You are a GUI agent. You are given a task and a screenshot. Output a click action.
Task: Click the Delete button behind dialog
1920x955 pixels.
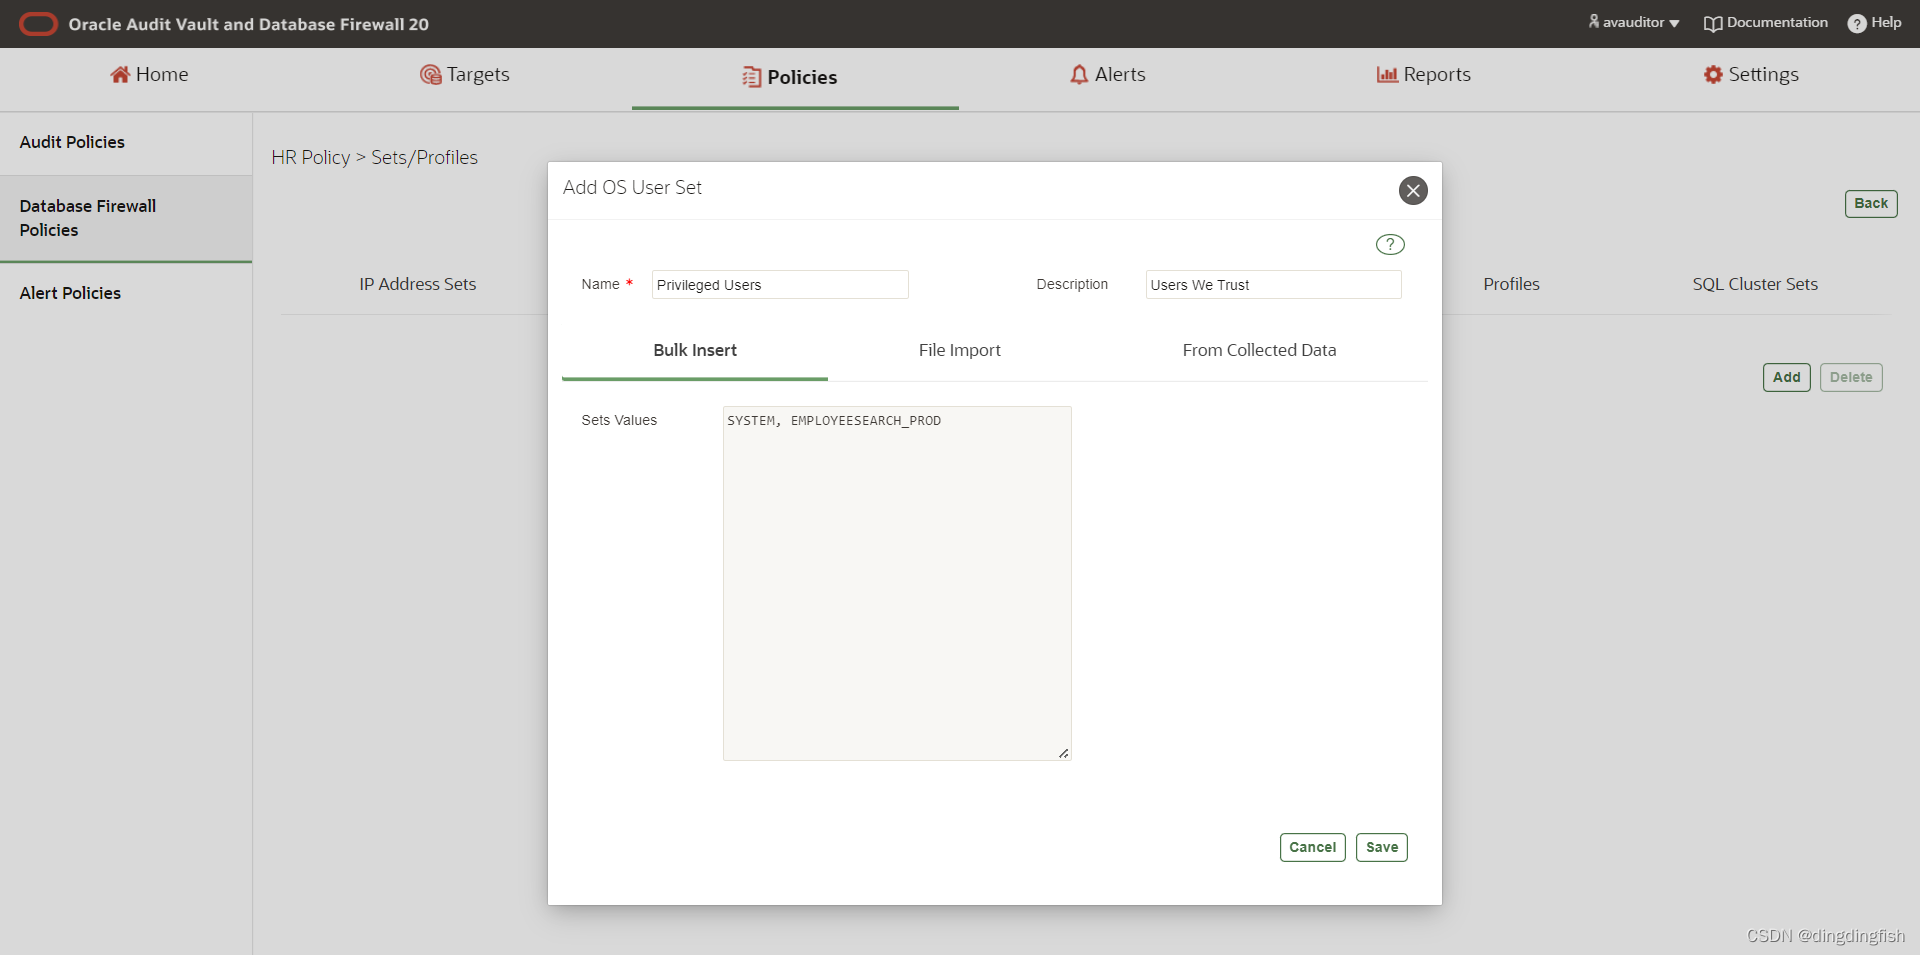pyautogui.click(x=1851, y=377)
